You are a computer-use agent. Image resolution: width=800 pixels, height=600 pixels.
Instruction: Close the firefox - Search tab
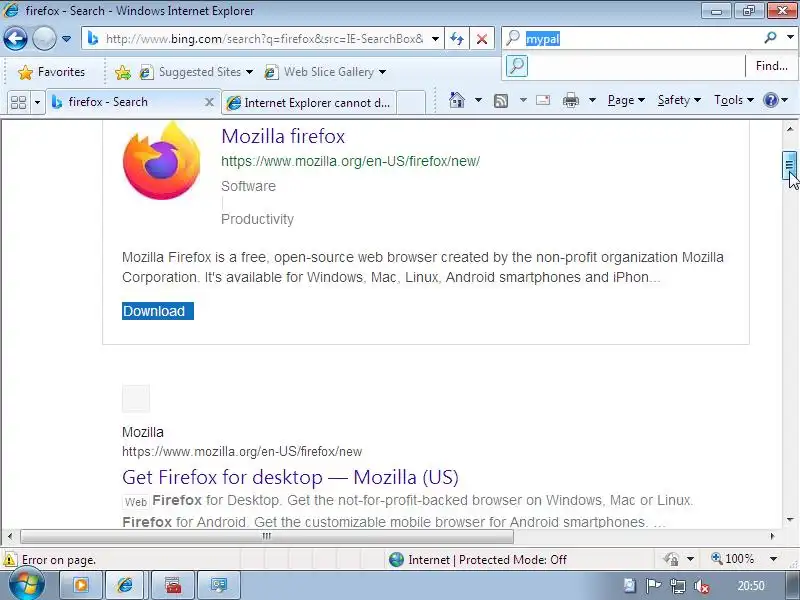[x=209, y=102]
